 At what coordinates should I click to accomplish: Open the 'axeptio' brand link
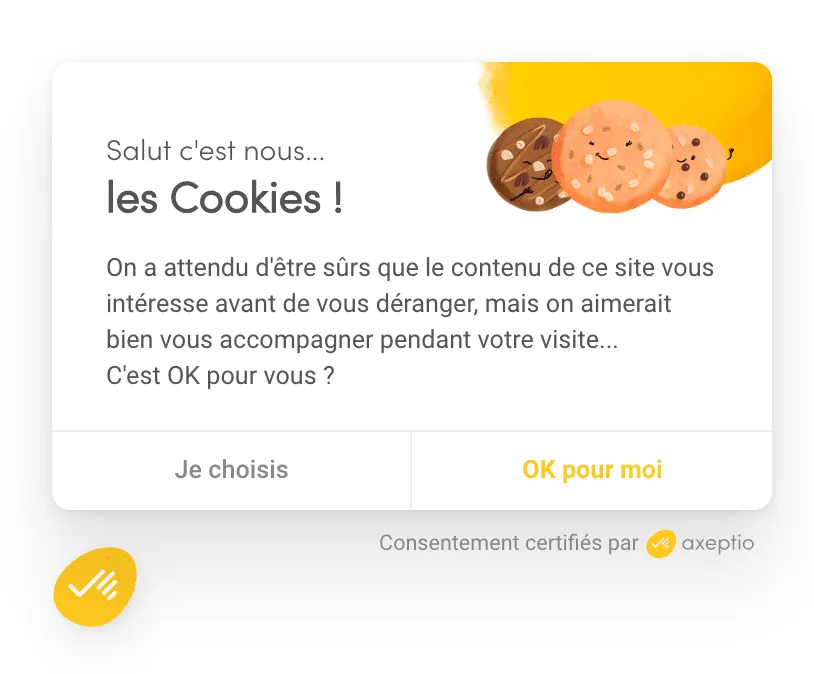click(717, 543)
